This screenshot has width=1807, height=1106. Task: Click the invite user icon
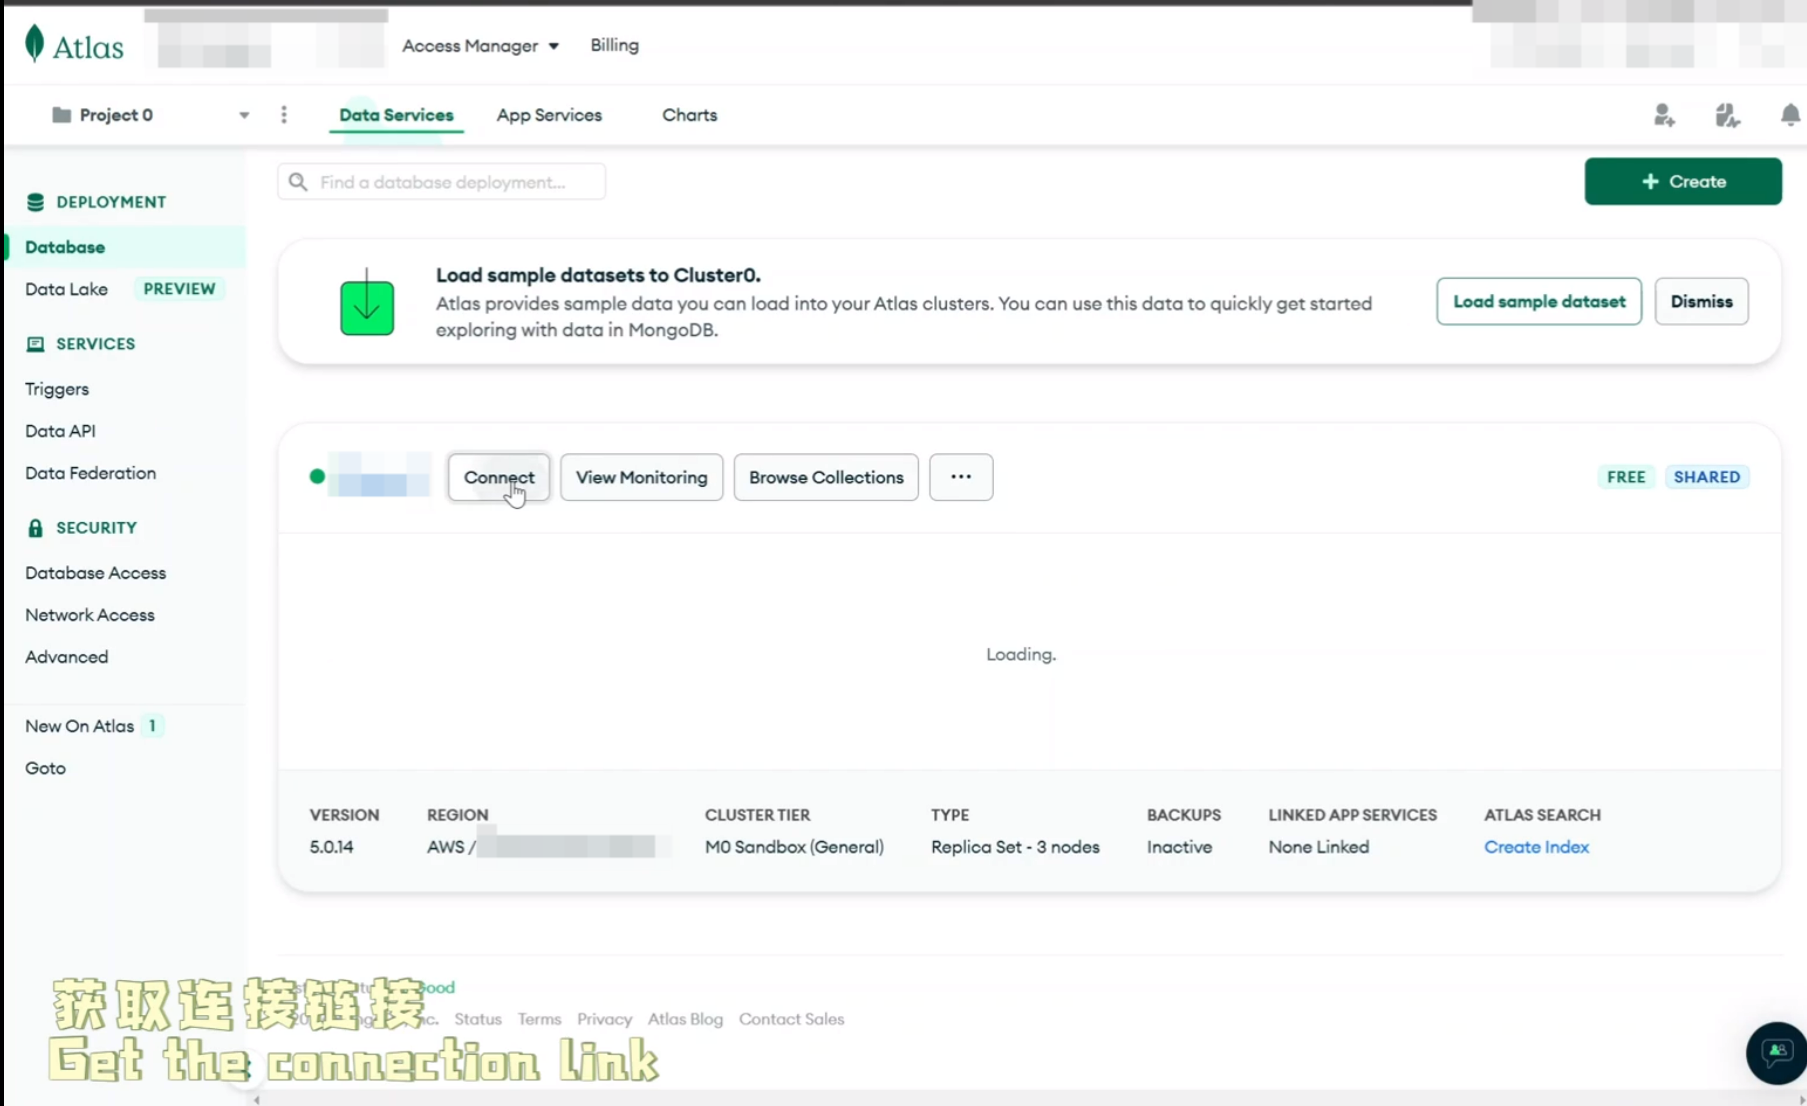click(x=1664, y=116)
